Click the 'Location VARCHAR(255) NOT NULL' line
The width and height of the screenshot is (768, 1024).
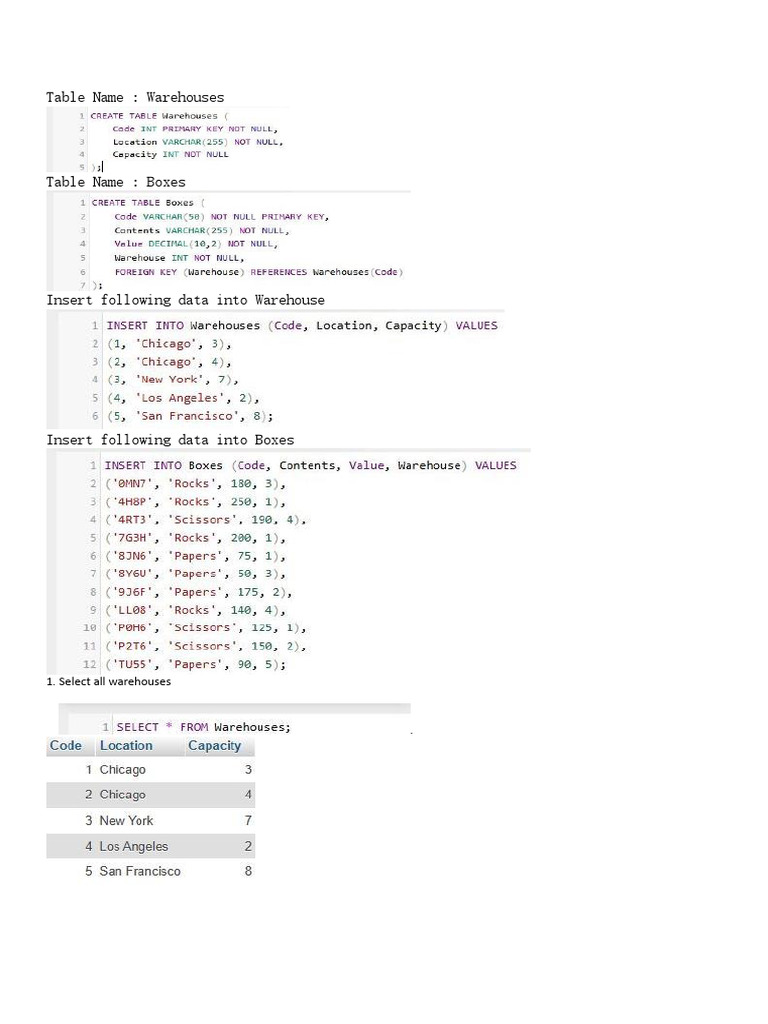[198, 142]
